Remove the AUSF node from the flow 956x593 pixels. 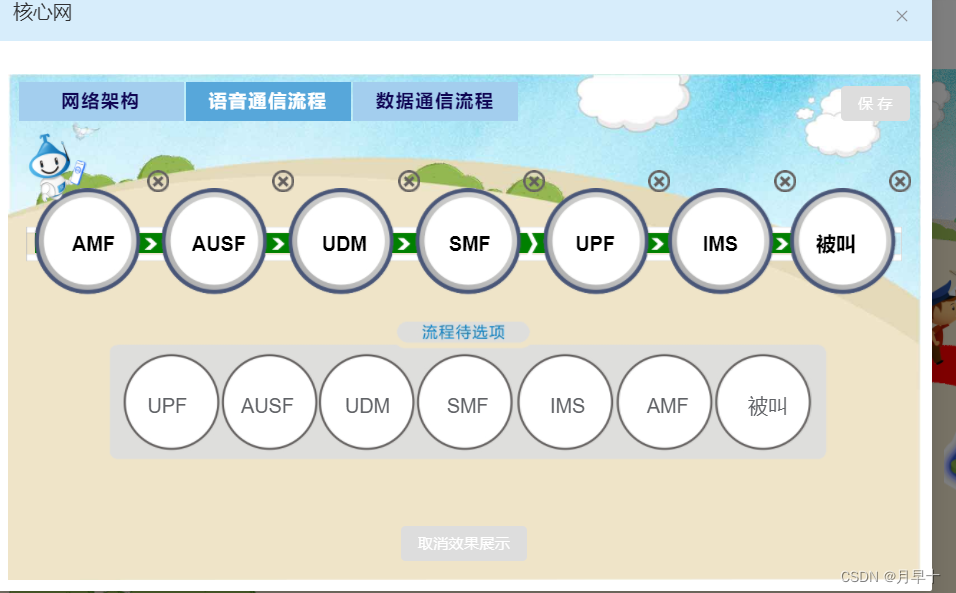(283, 182)
